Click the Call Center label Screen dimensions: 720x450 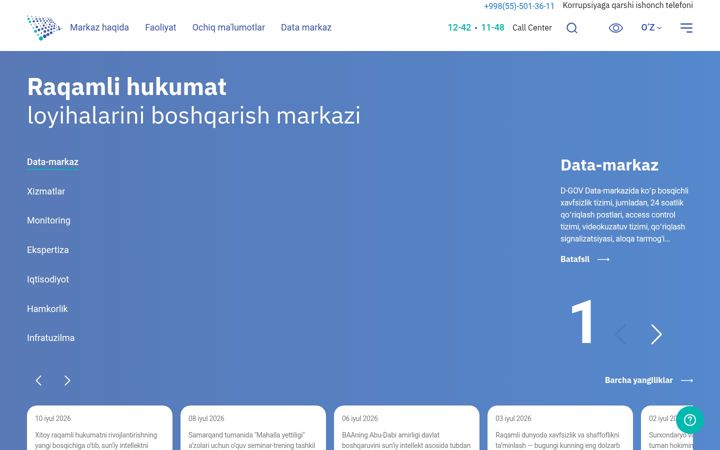pyautogui.click(x=532, y=28)
